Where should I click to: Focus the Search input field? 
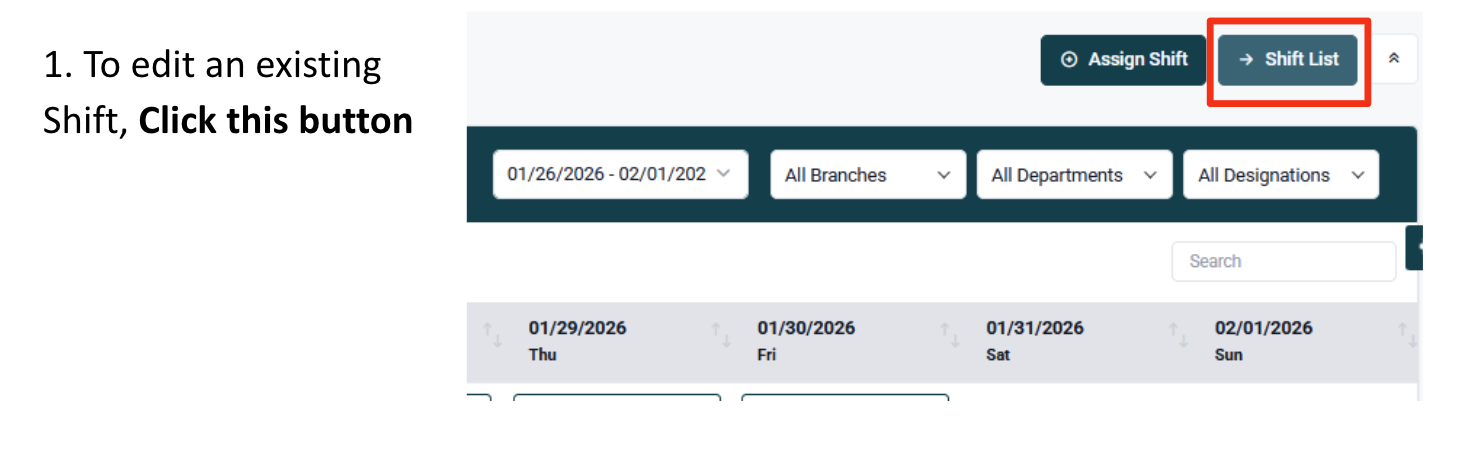[1283, 261]
